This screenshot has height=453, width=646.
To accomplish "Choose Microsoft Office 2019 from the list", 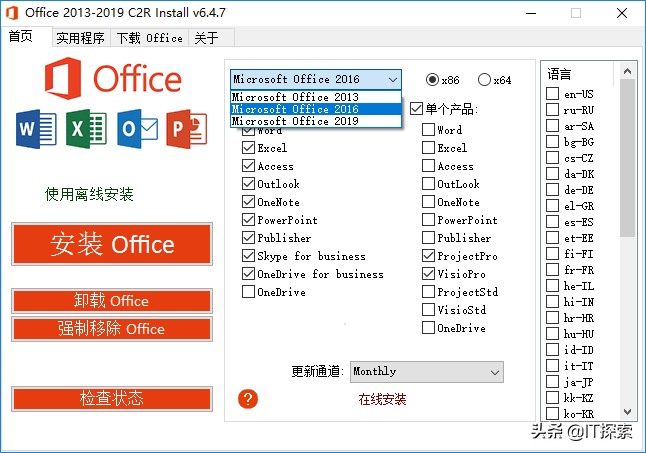I will pos(316,121).
